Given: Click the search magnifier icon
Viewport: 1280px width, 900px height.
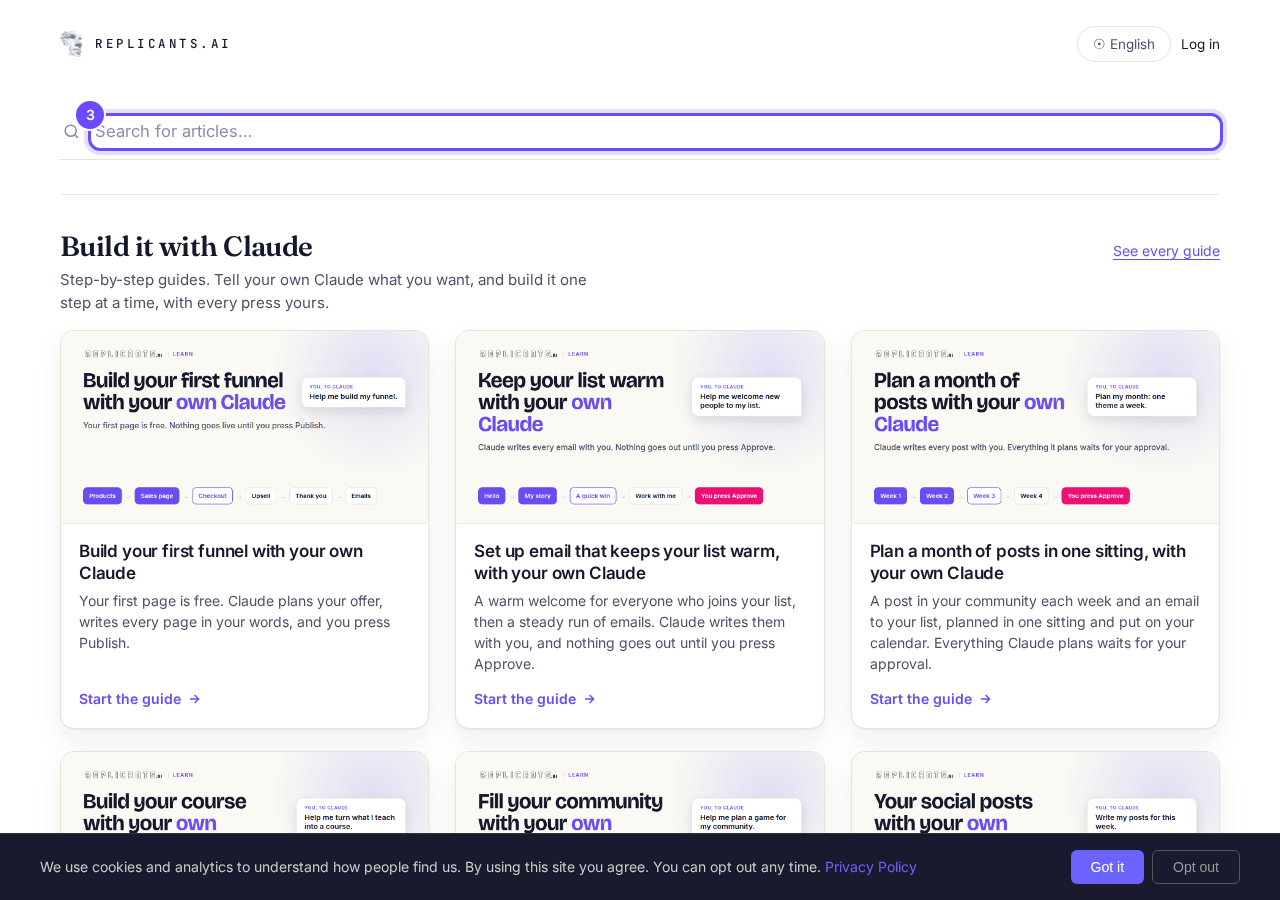Looking at the screenshot, I should 71,131.
